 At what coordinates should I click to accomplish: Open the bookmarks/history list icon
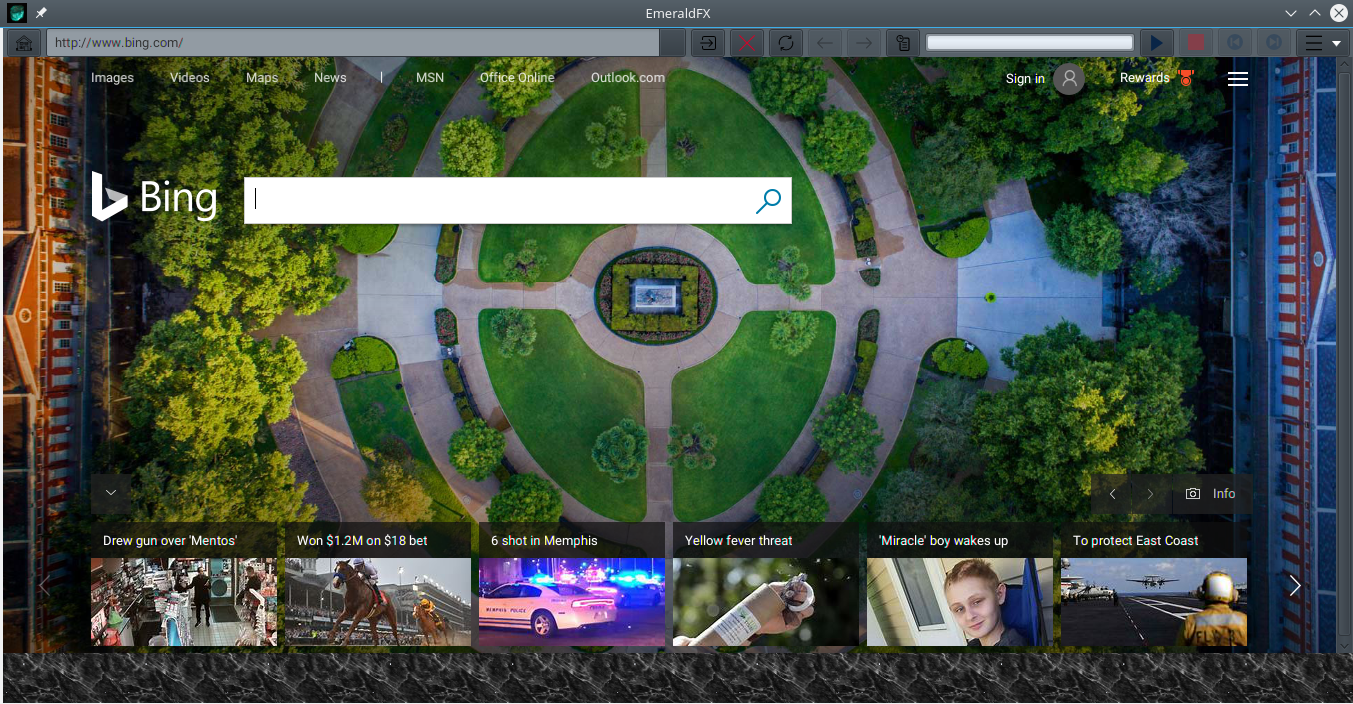902,43
